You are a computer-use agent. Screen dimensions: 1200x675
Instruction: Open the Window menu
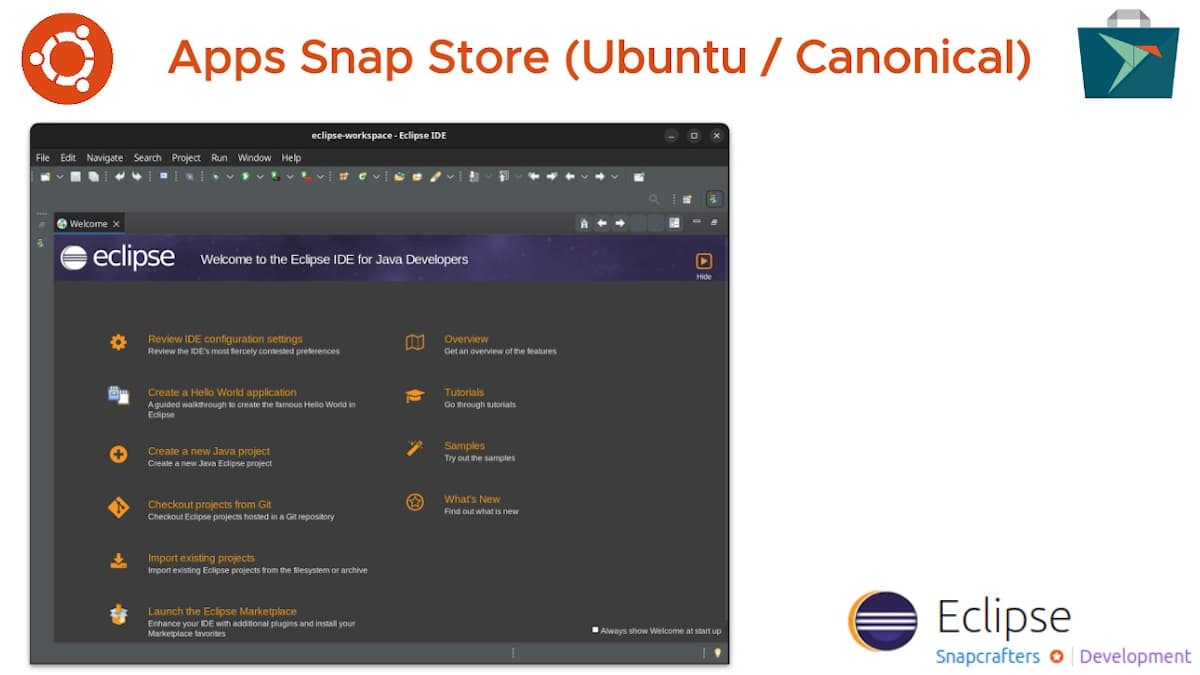[255, 158]
